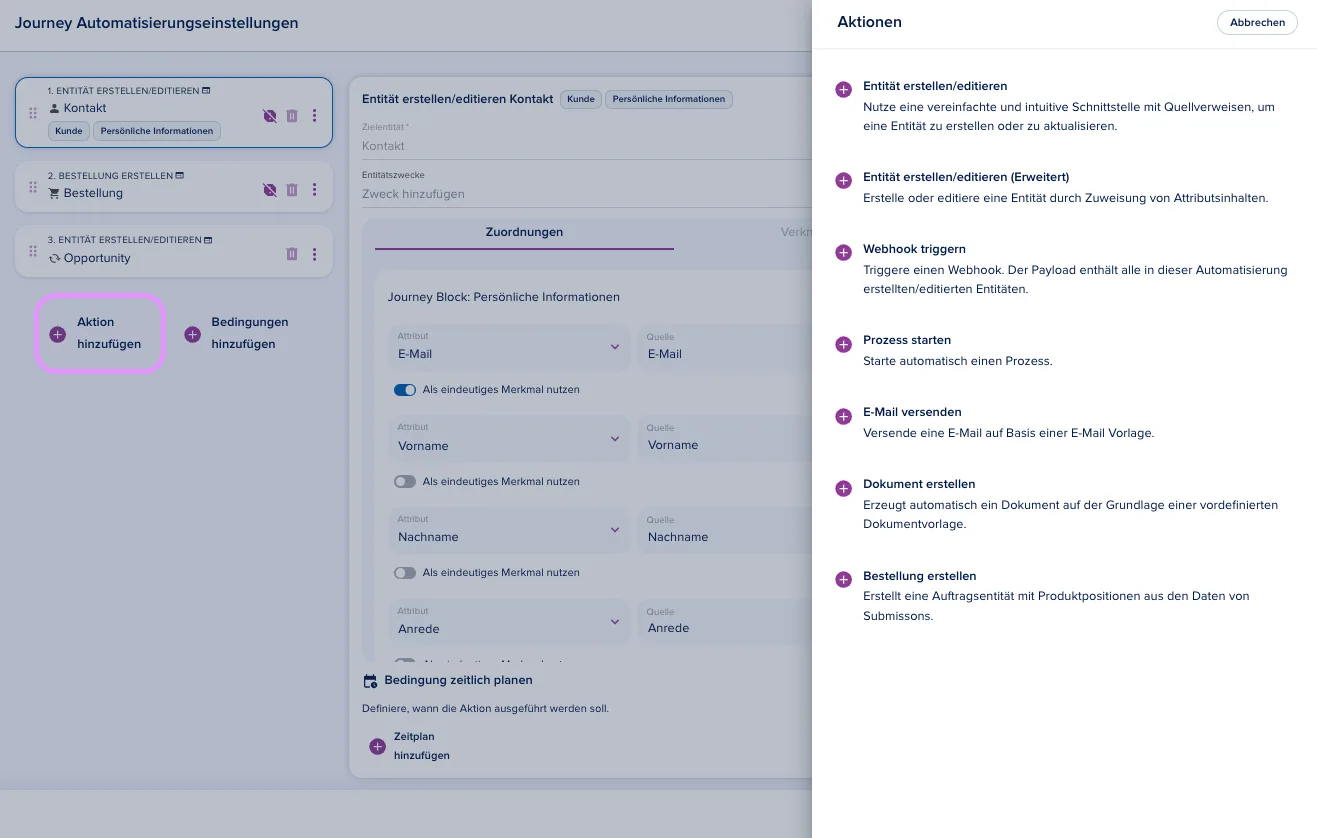Click crossed-out icon on Bestellung action card
Image resolution: width=1317 pixels, height=838 pixels.
(269, 189)
